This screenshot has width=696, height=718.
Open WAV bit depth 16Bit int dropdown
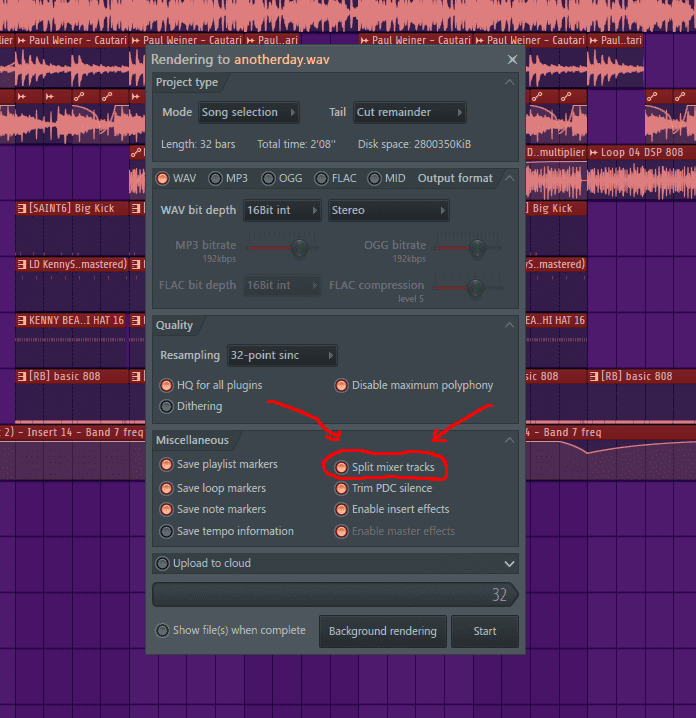tap(282, 210)
